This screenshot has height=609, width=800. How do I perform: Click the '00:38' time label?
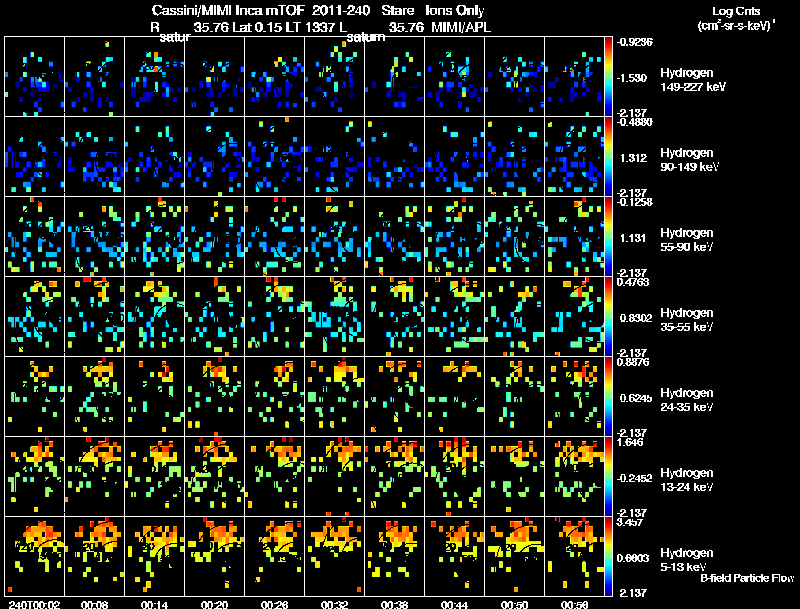[x=394, y=604]
